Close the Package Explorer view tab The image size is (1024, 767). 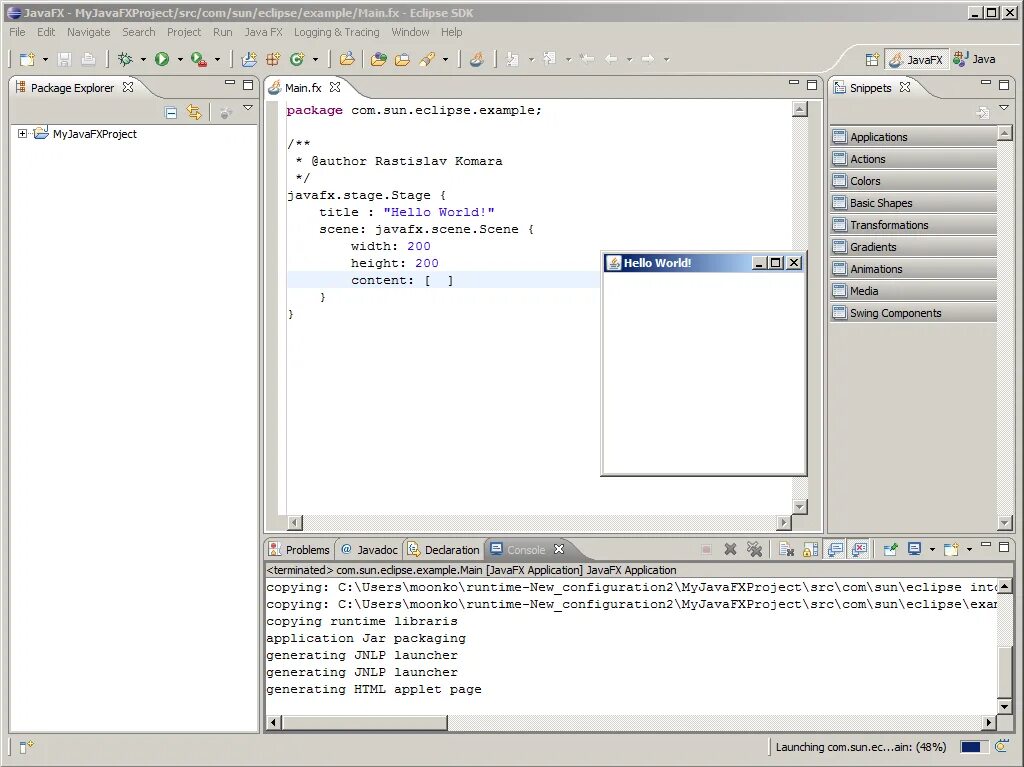coord(128,87)
